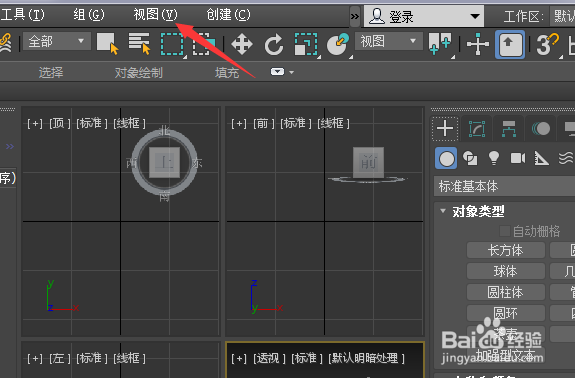Activate the Select and Scale tool

coord(306,44)
